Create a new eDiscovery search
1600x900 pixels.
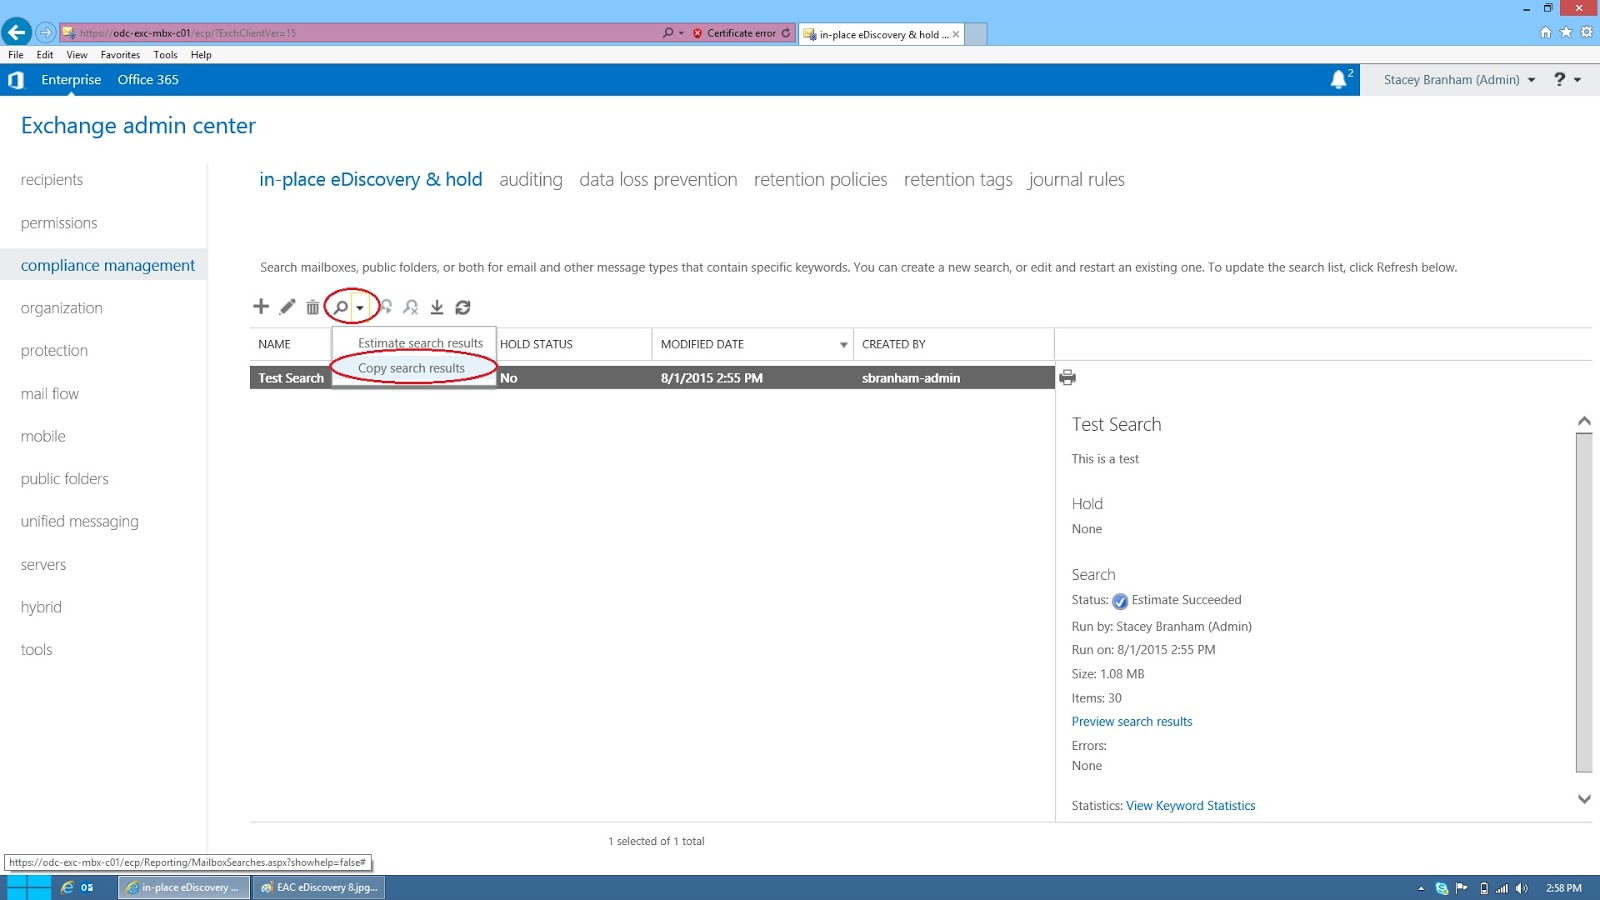(x=261, y=307)
